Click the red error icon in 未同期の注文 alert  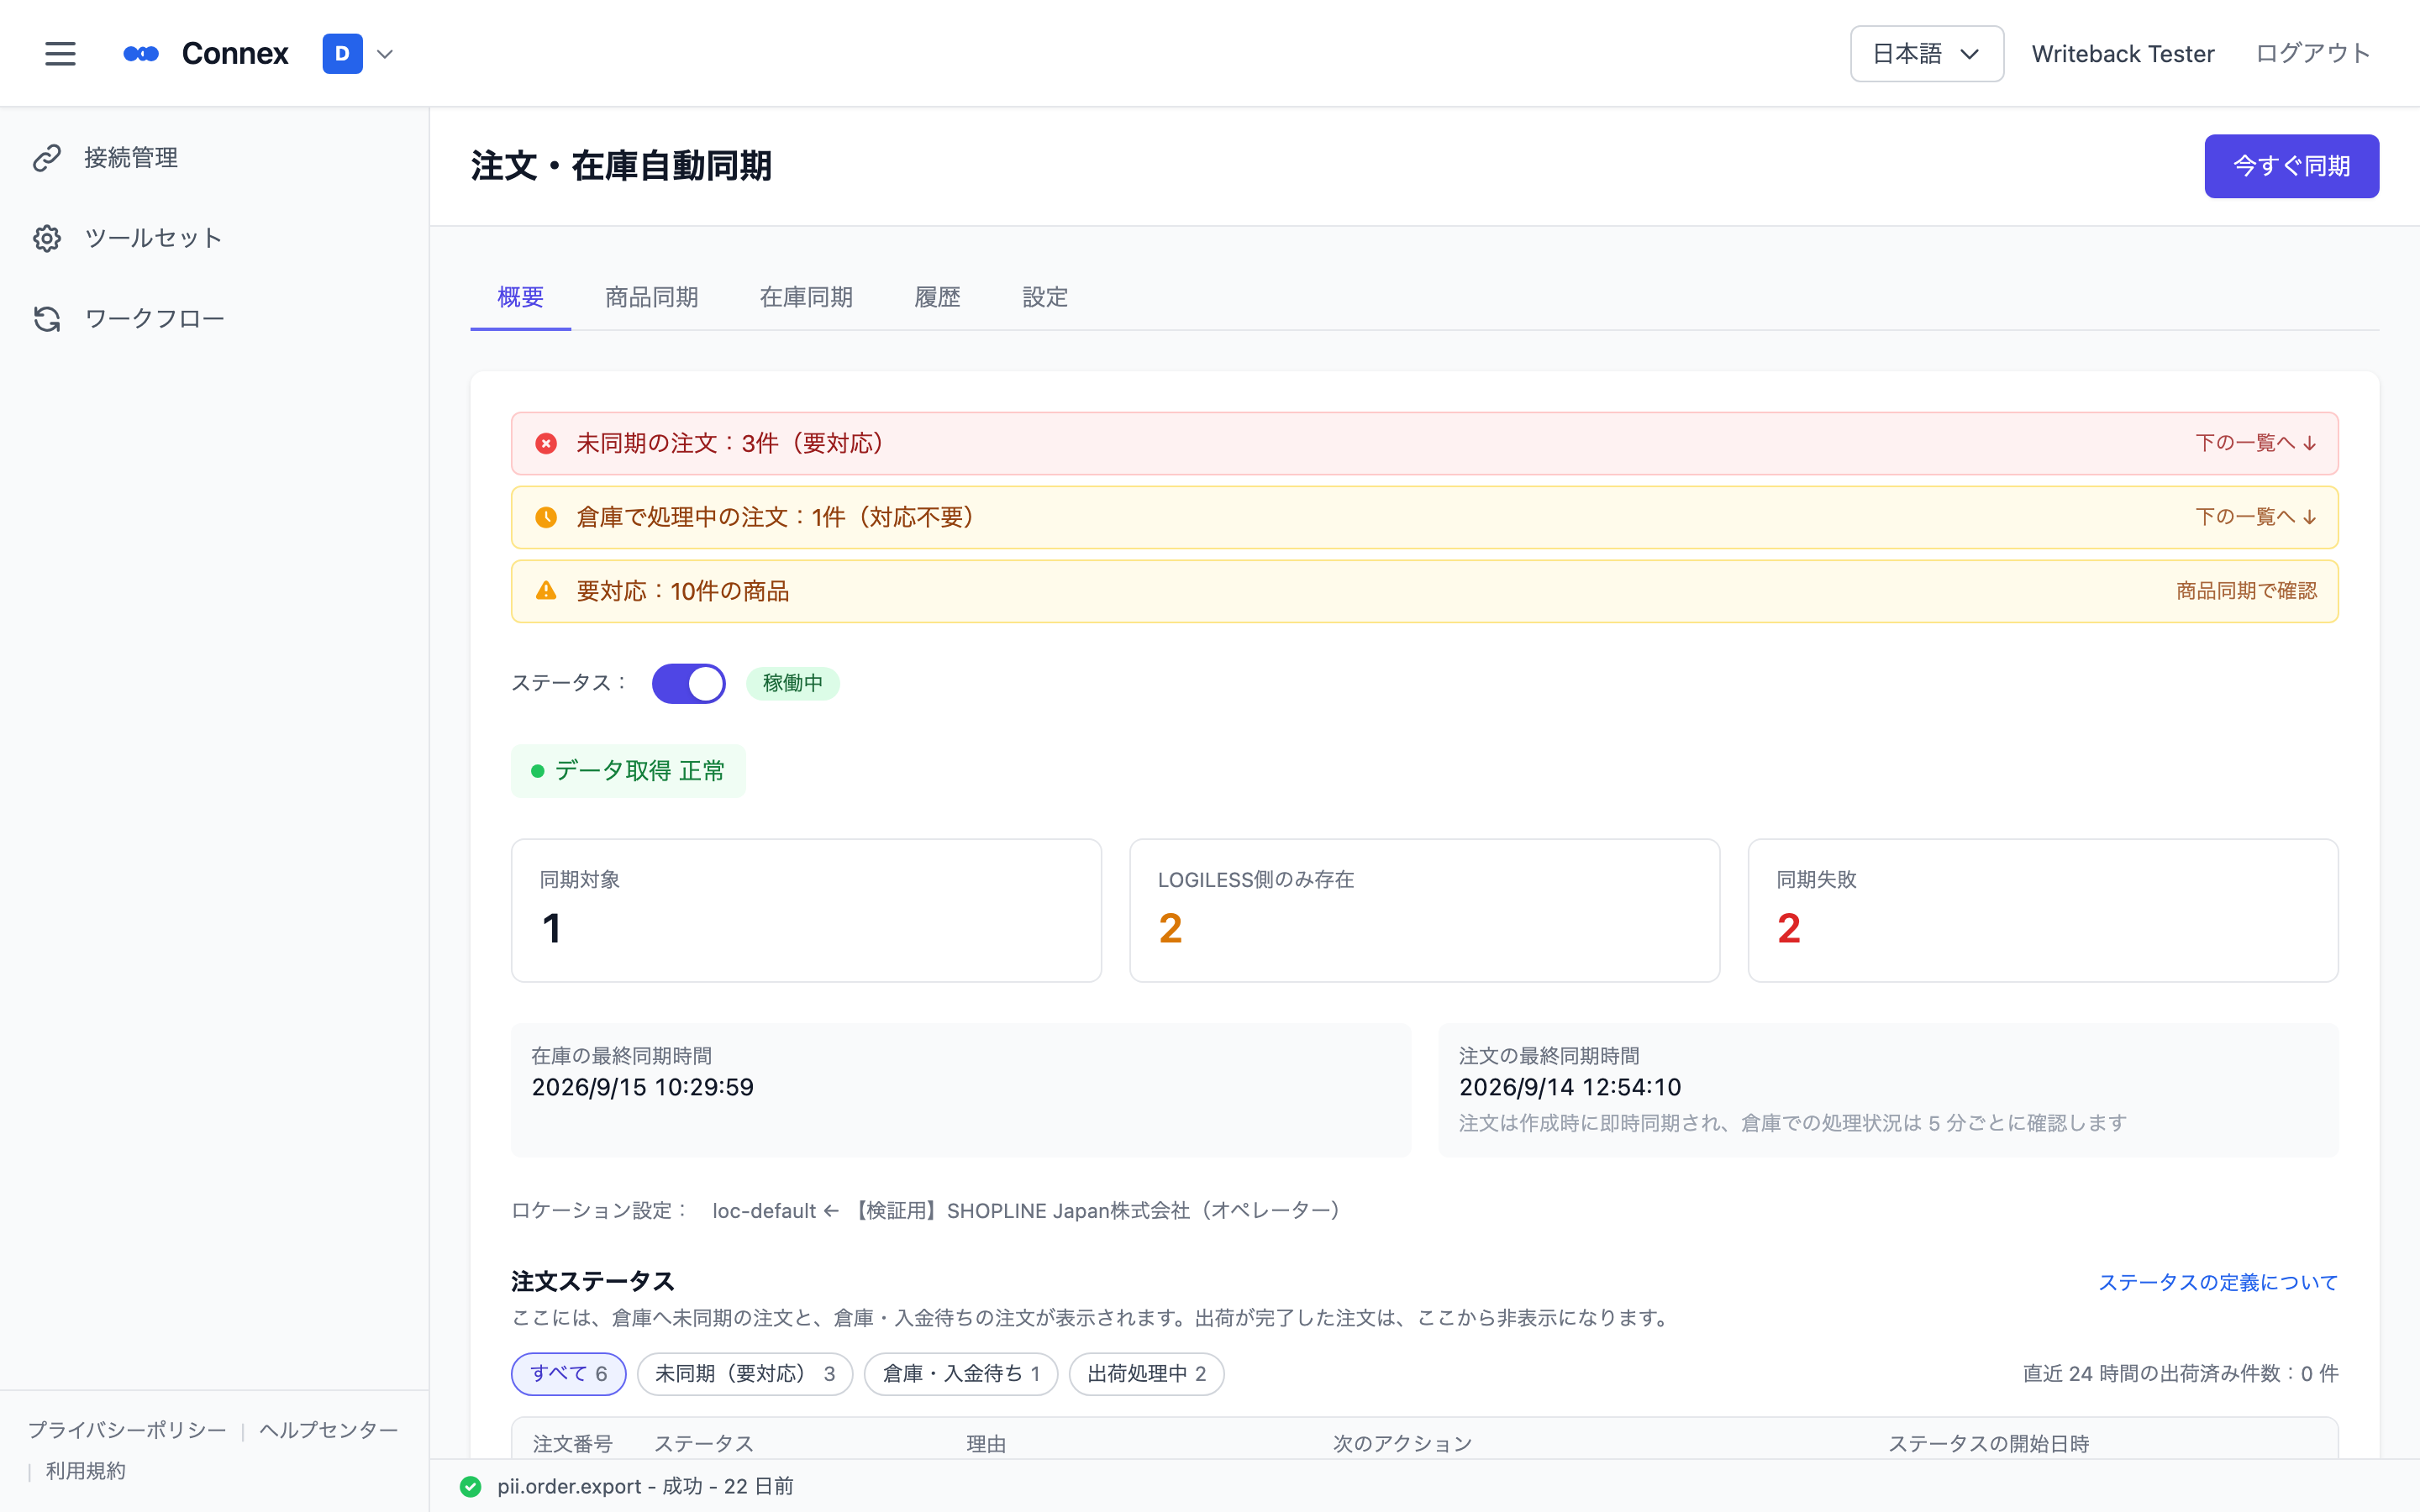pyautogui.click(x=546, y=443)
